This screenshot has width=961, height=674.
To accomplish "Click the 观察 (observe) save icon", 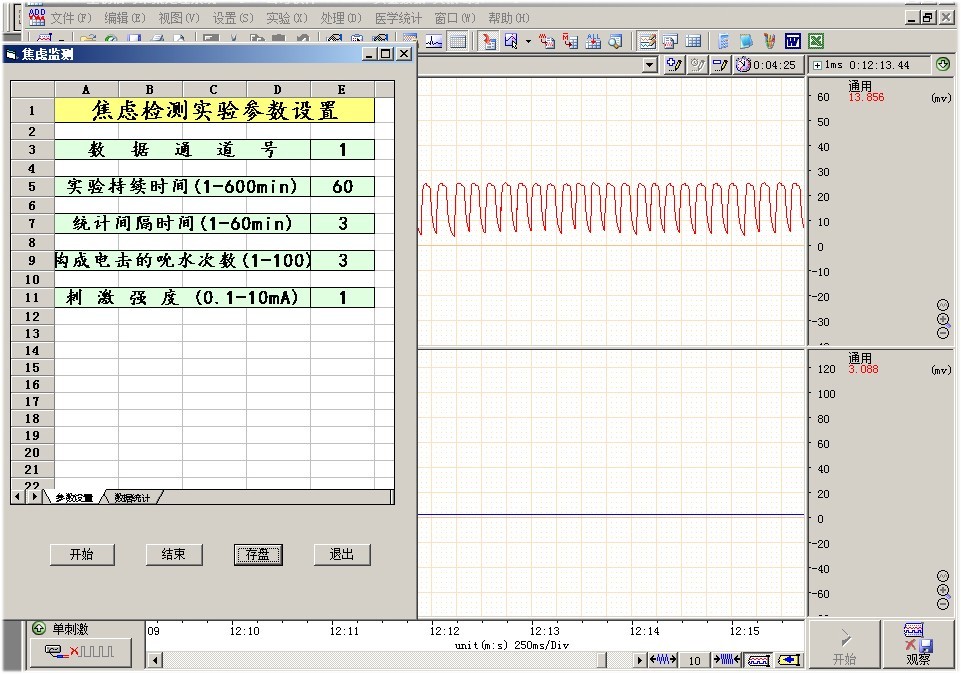I will point(917,645).
